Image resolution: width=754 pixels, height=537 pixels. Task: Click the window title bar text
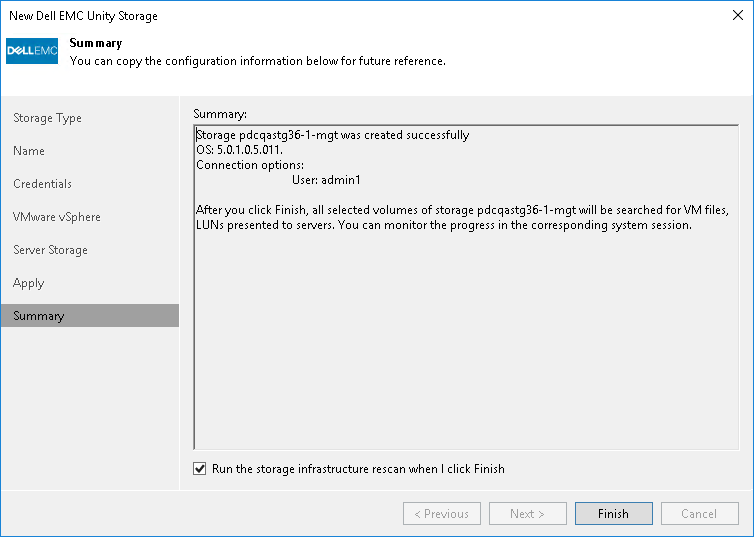(x=83, y=16)
